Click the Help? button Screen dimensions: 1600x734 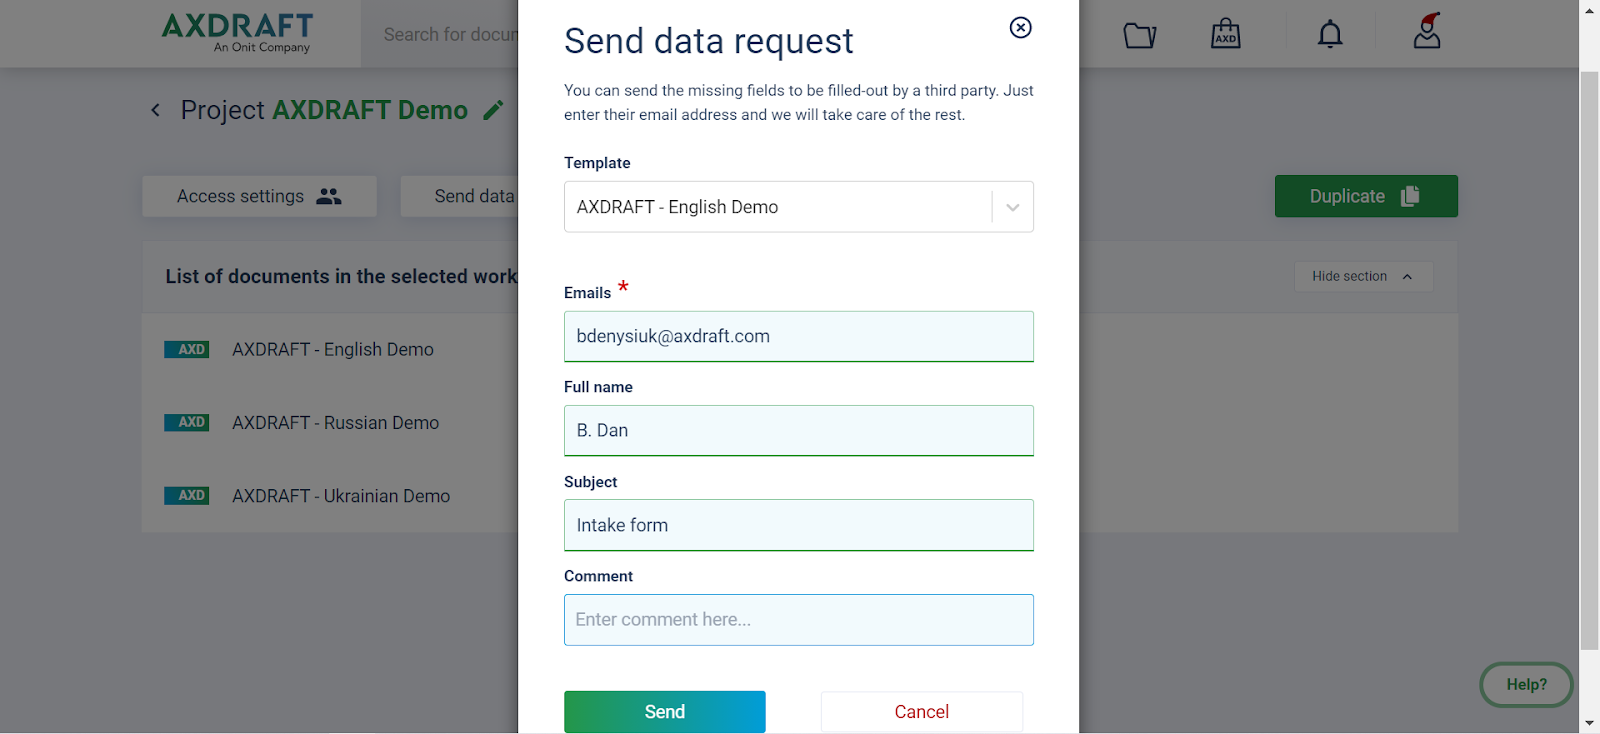1526,685
